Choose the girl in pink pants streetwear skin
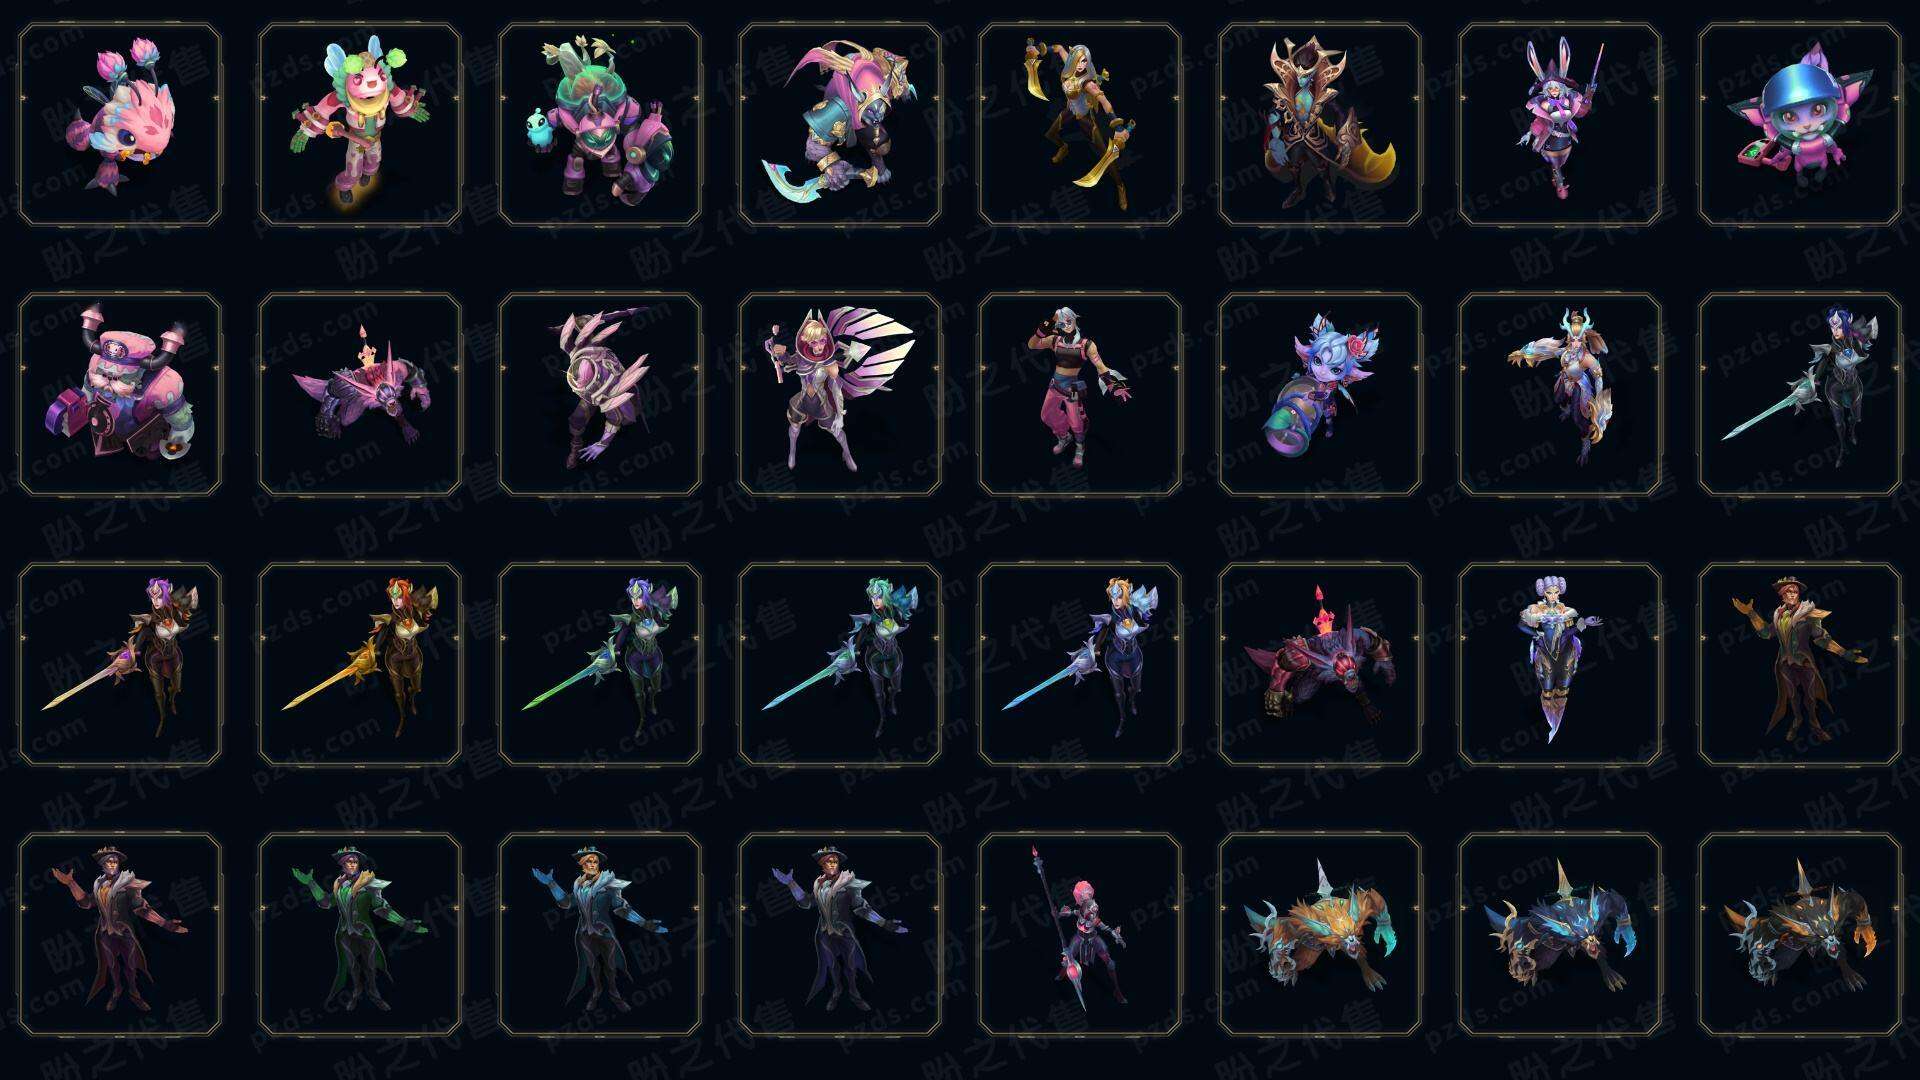1920x1080 pixels. click(1080, 394)
